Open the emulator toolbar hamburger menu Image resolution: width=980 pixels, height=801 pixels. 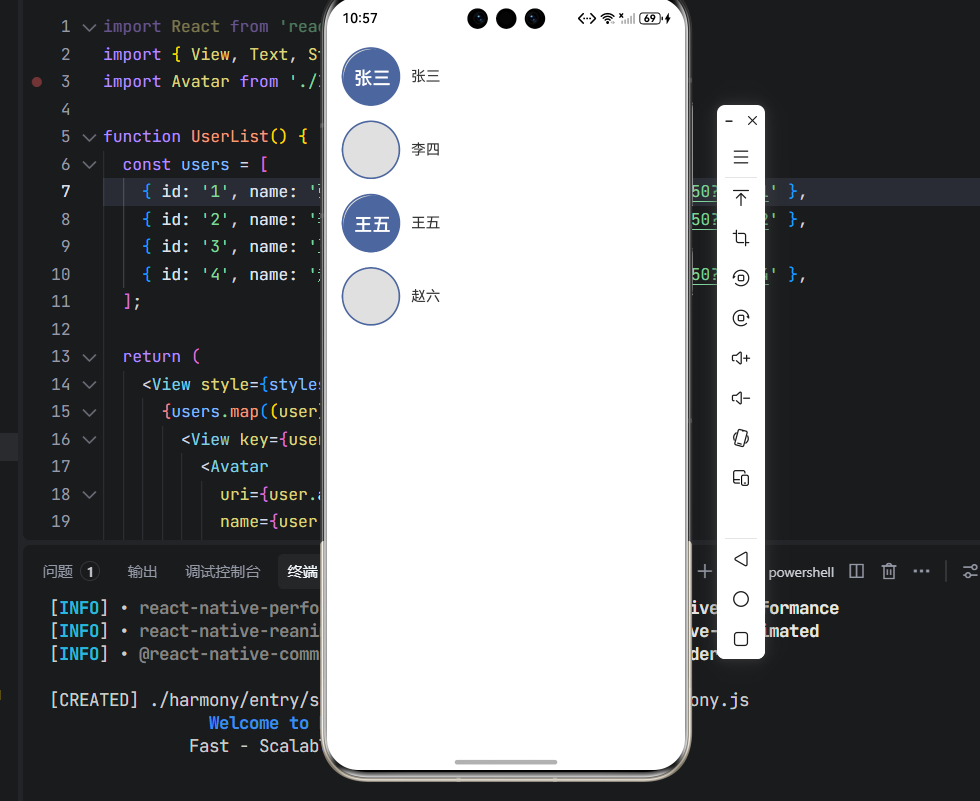pos(741,157)
